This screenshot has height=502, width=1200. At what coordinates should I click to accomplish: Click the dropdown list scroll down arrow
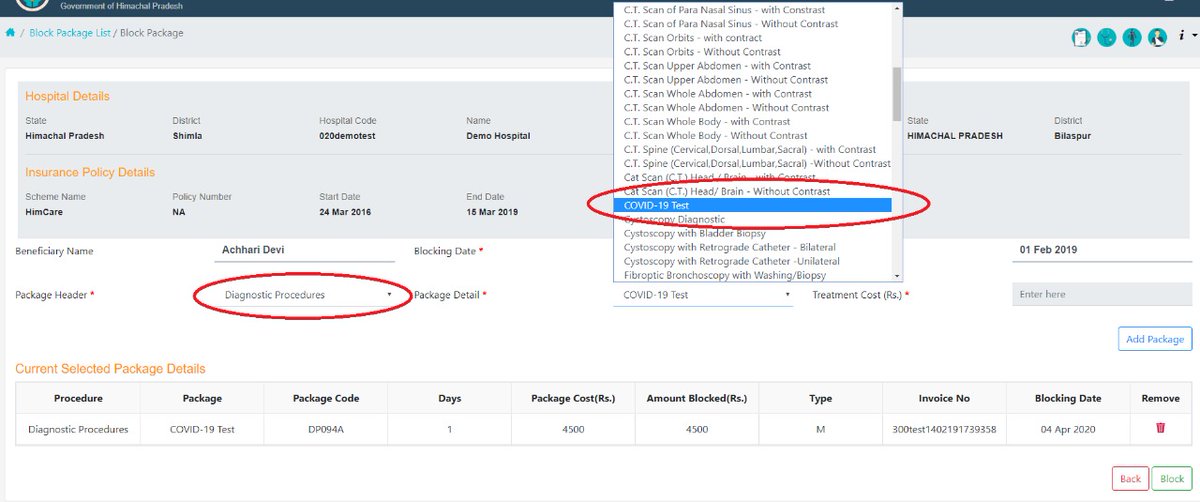click(x=897, y=275)
